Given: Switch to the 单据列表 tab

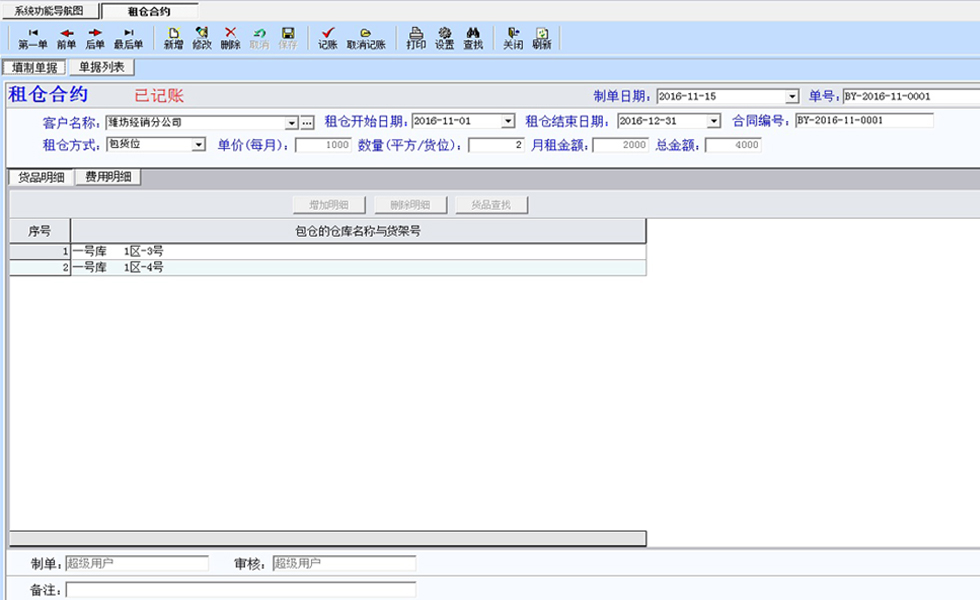Looking at the screenshot, I should coord(101,67).
